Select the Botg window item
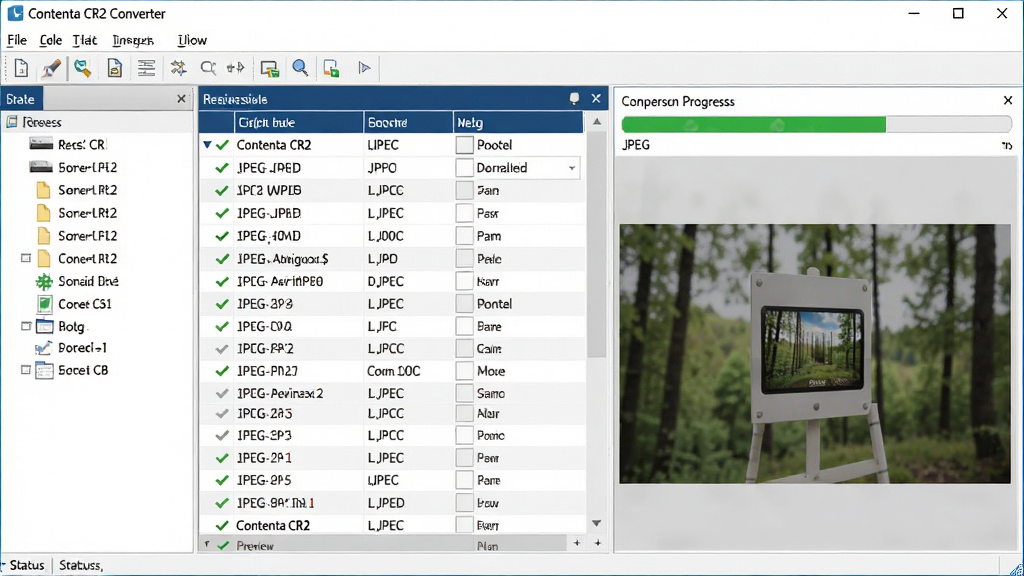The width and height of the screenshot is (1024, 576). coord(60,326)
